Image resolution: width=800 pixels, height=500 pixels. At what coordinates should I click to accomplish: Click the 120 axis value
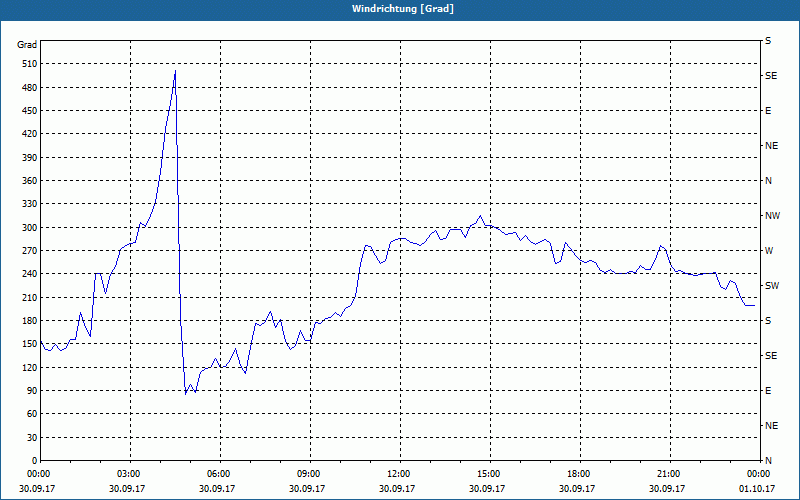(x=29, y=367)
